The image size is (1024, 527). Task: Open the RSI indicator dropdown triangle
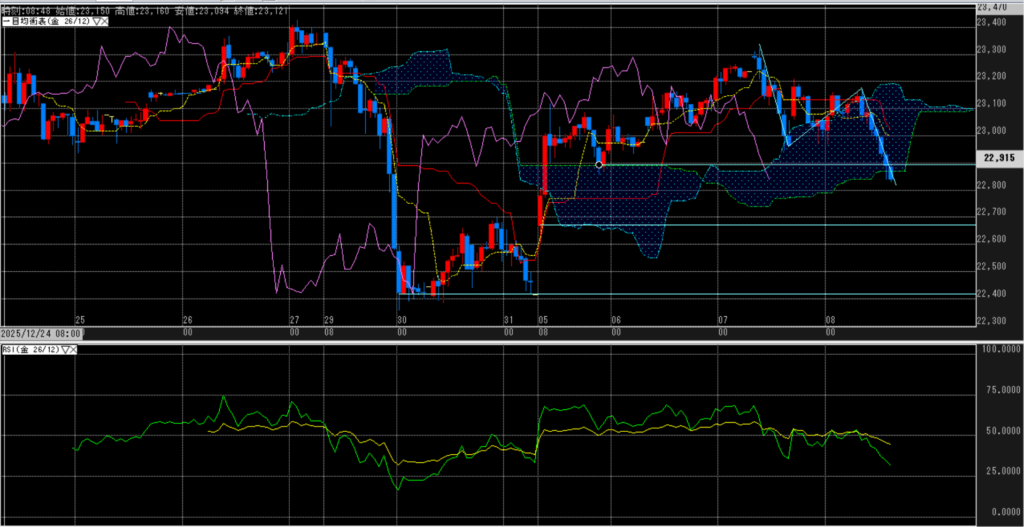(65, 349)
